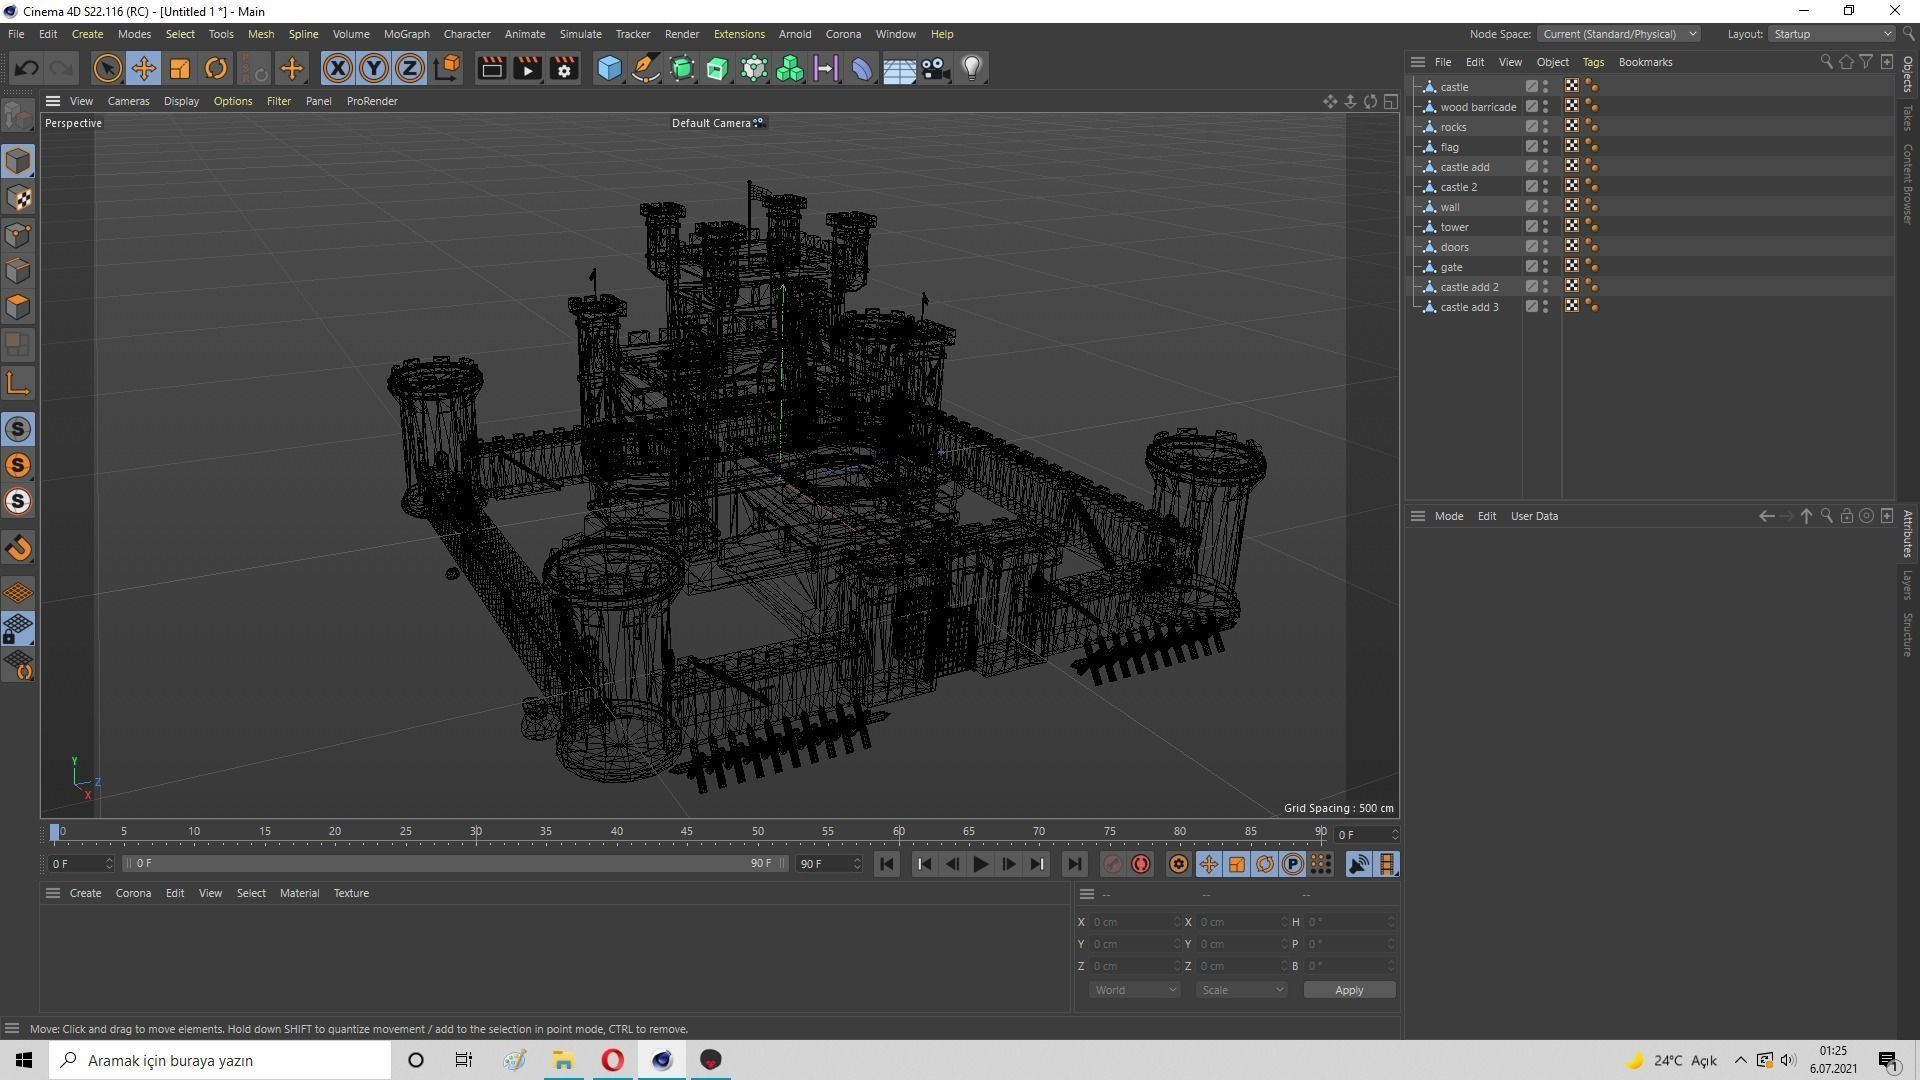Toggle layer checkbox for castle object

click(1531, 87)
